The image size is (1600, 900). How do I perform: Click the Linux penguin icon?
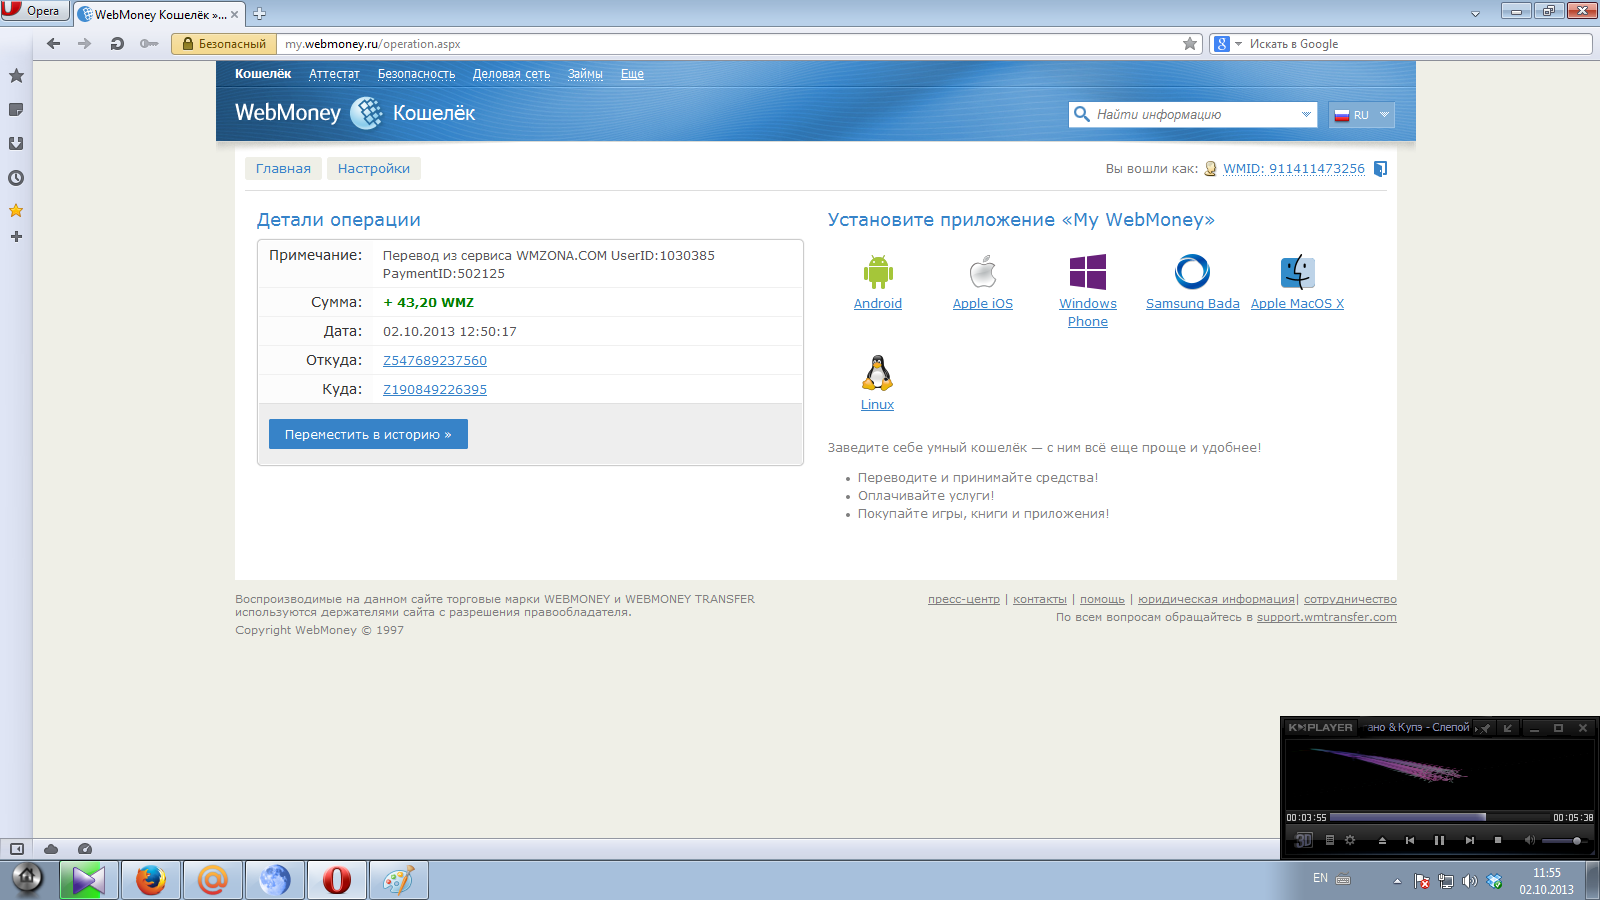(877, 373)
